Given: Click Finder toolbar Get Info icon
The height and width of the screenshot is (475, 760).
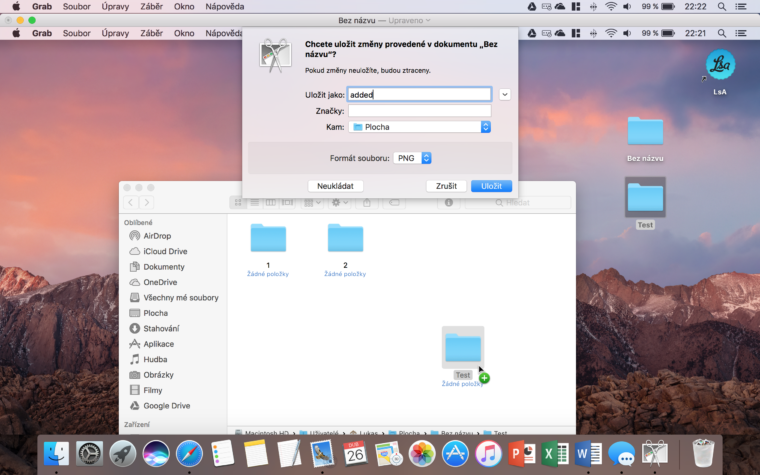Looking at the screenshot, I should 449,203.
